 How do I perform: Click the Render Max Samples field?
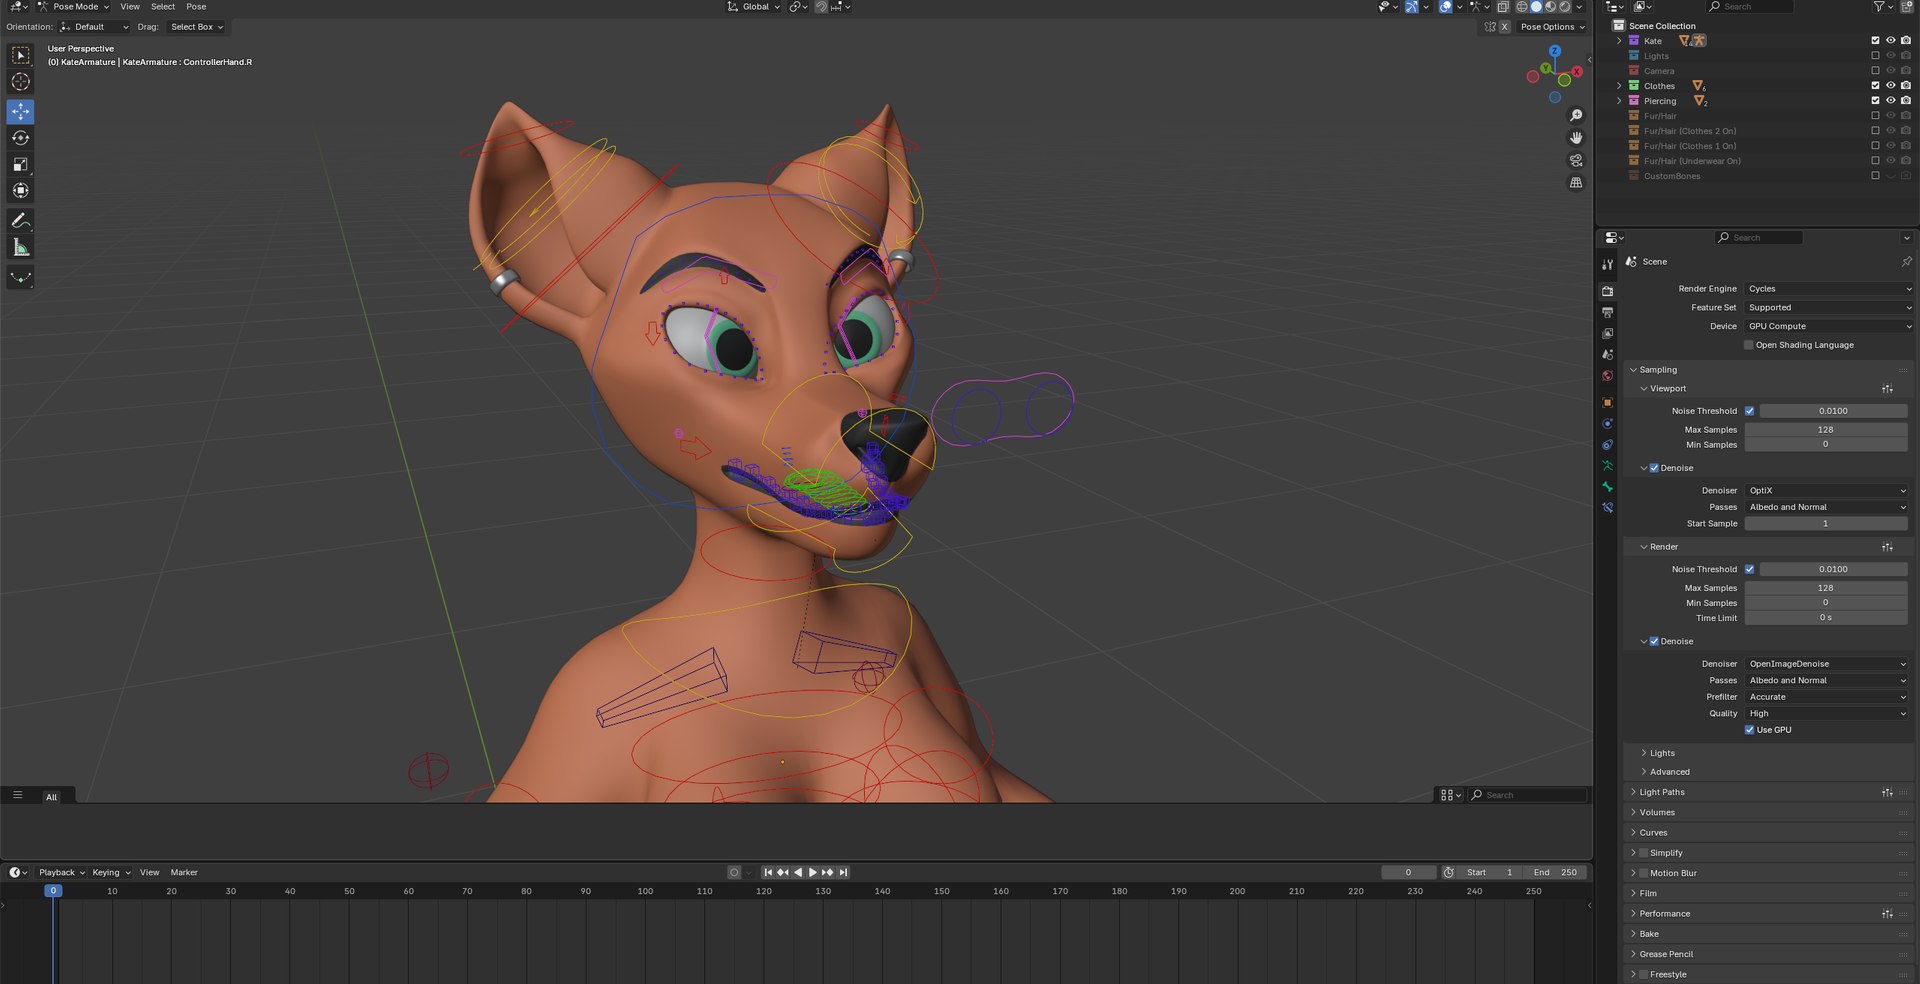point(1826,588)
